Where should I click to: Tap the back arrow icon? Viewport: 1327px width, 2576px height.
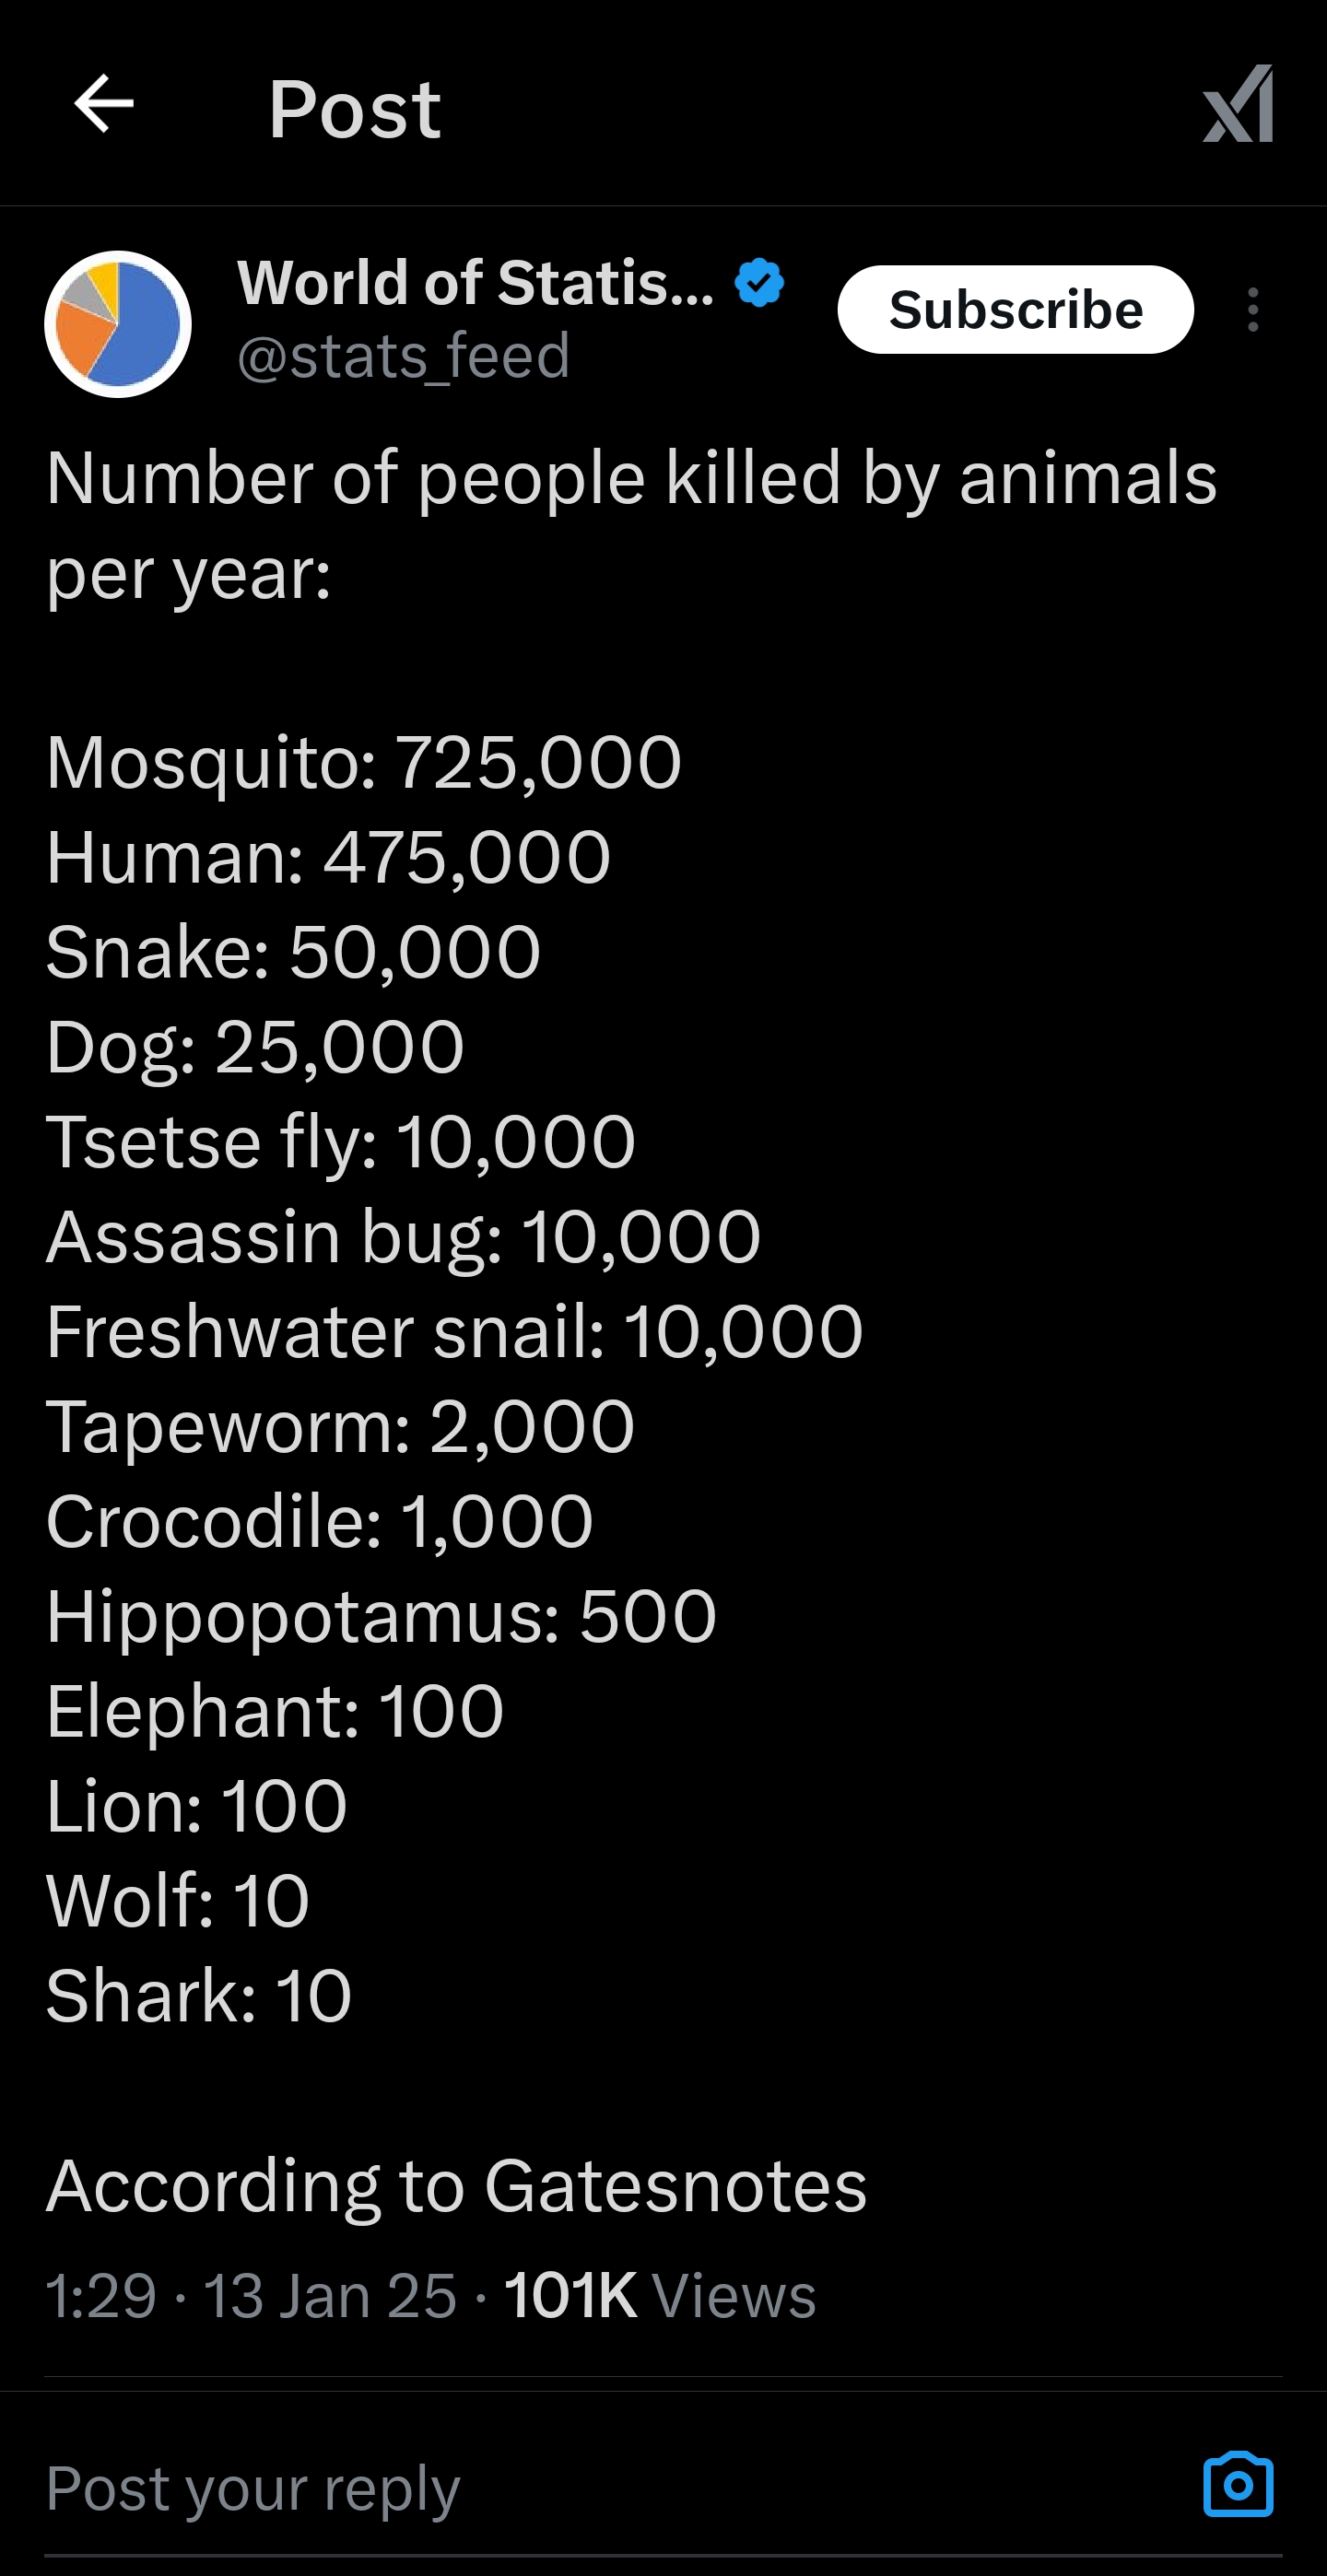click(x=104, y=104)
